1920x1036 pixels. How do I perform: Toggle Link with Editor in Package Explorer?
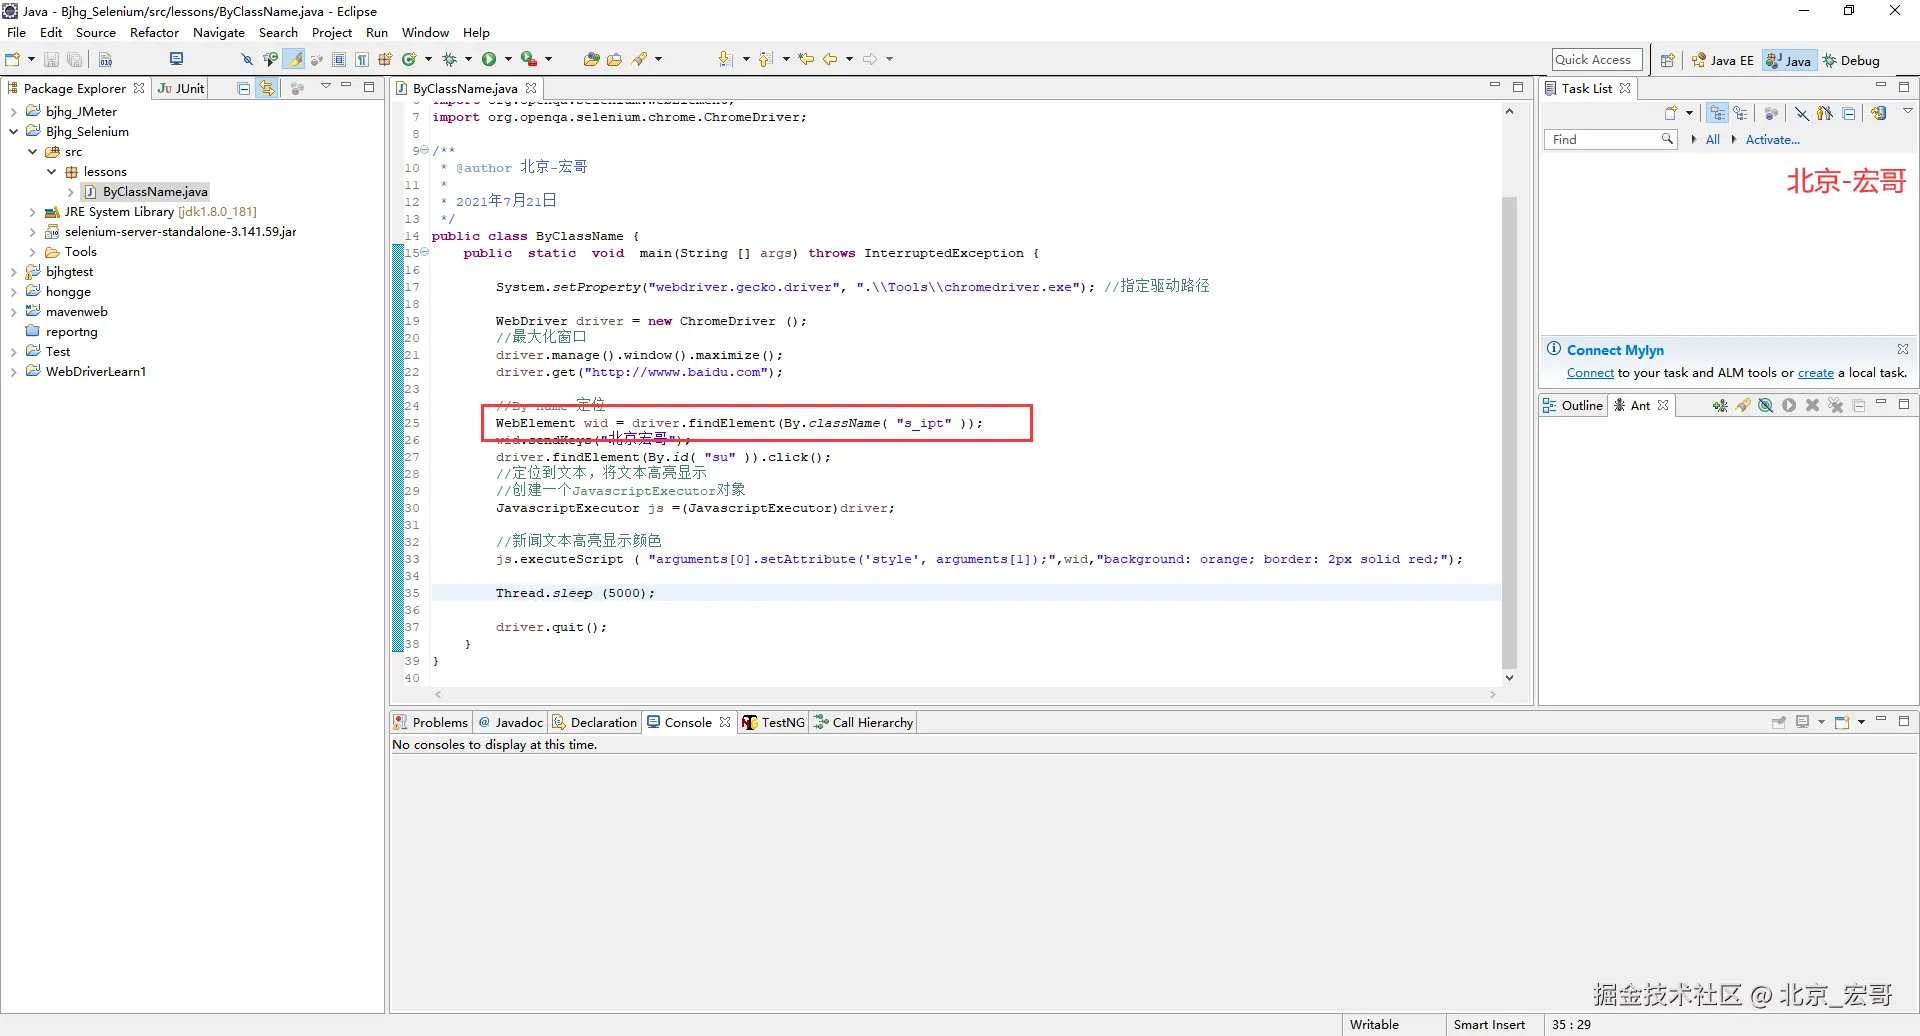coord(267,88)
